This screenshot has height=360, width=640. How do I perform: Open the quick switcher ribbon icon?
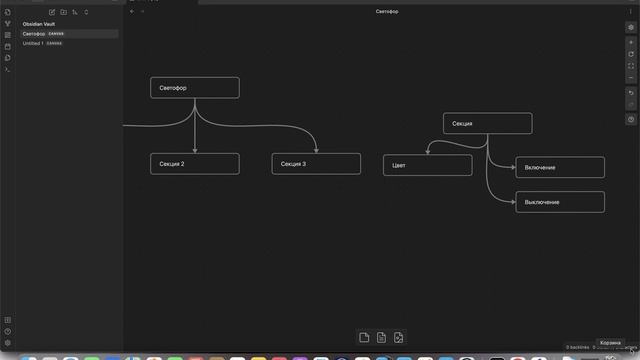pyautogui.click(x=8, y=12)
